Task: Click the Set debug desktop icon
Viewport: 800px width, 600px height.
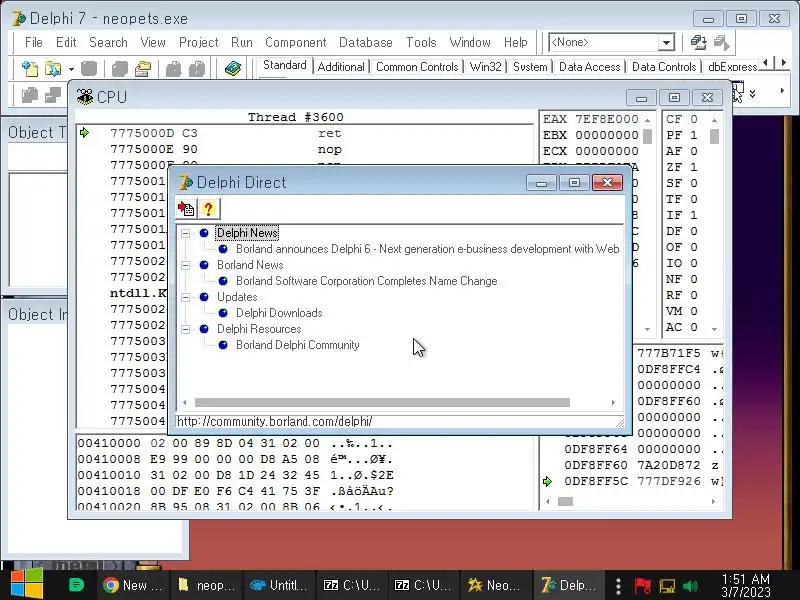Action: (721, 42)
